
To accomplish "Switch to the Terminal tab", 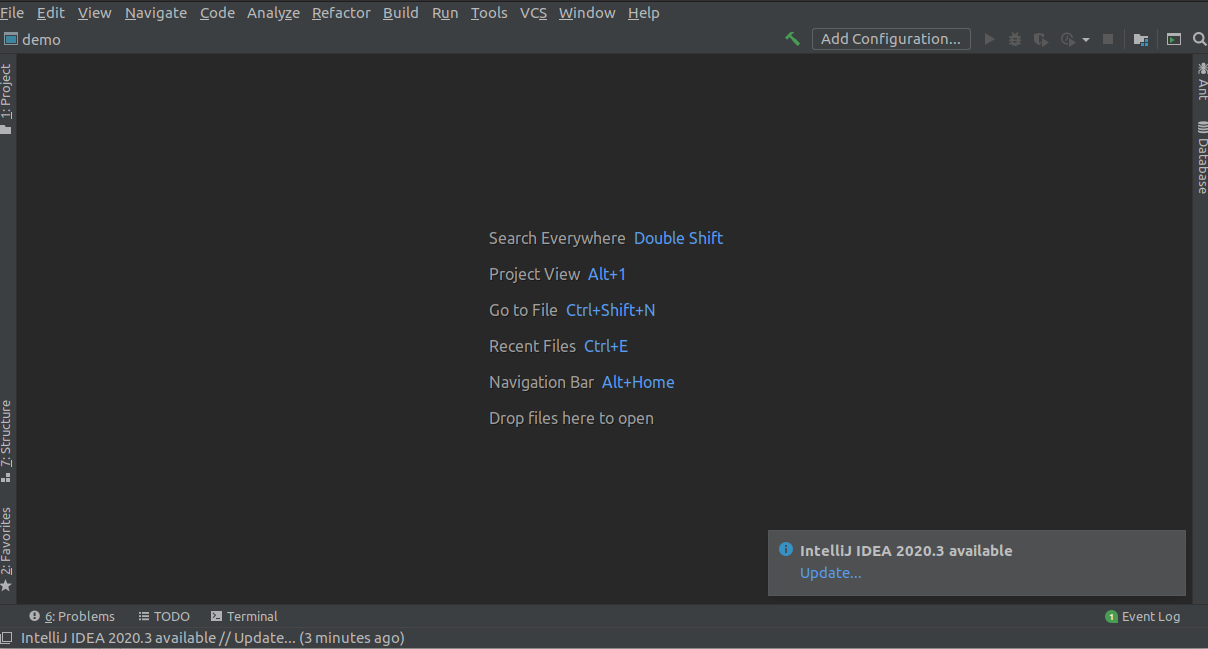I will [244, 616].
